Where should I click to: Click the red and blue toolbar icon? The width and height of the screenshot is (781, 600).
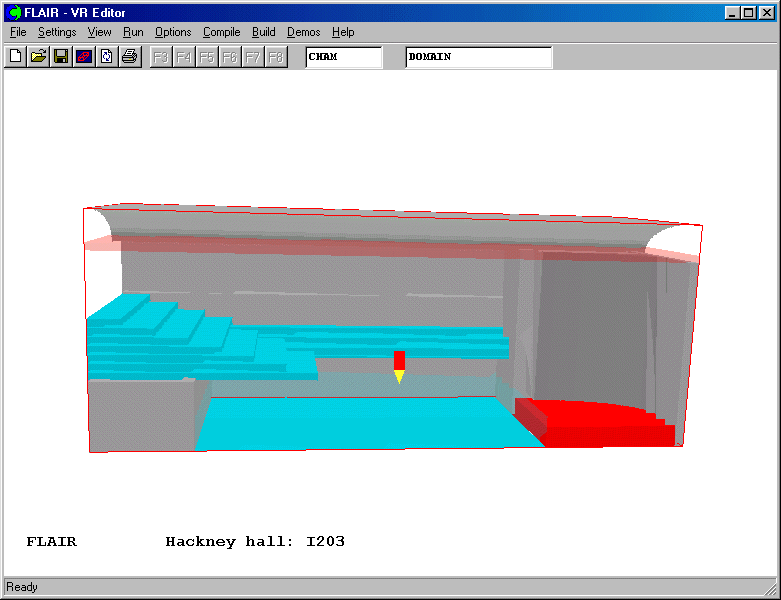84,57
